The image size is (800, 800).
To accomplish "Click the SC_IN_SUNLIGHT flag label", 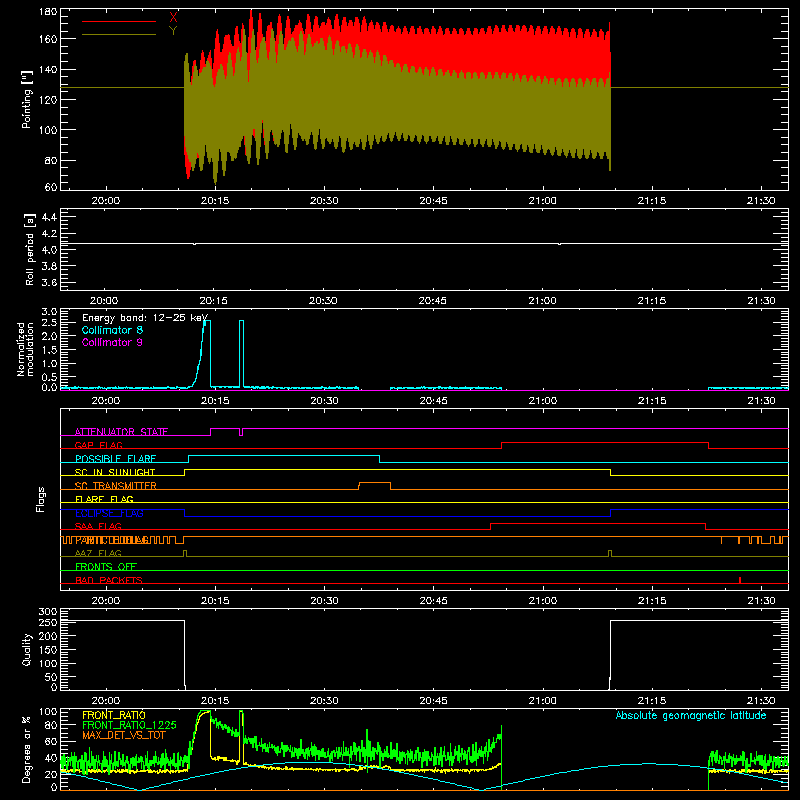I will 115,472.
